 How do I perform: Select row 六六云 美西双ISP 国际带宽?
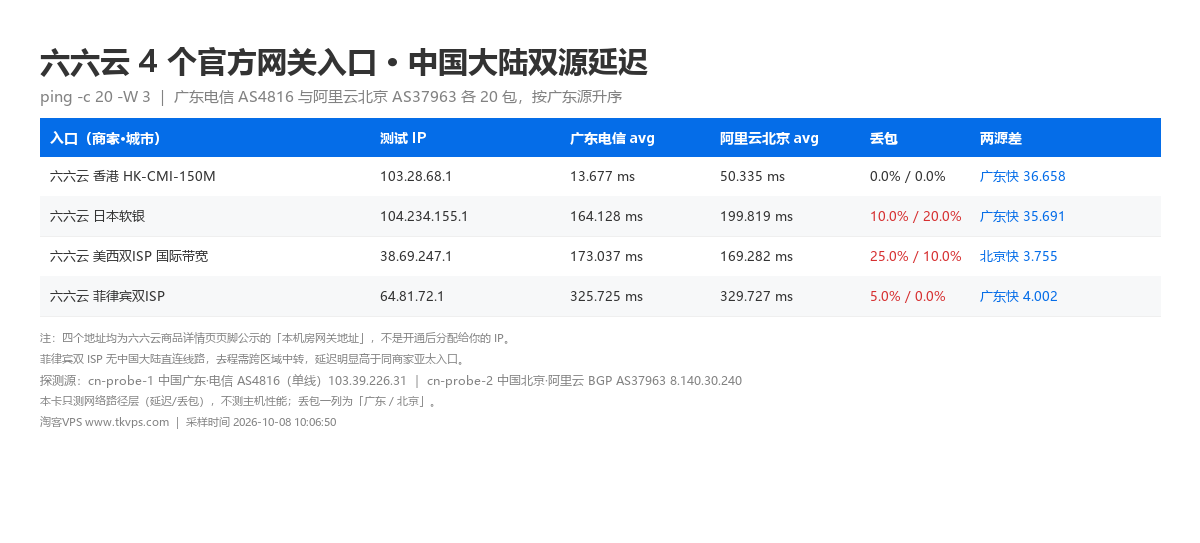click(x=600, y=256)
